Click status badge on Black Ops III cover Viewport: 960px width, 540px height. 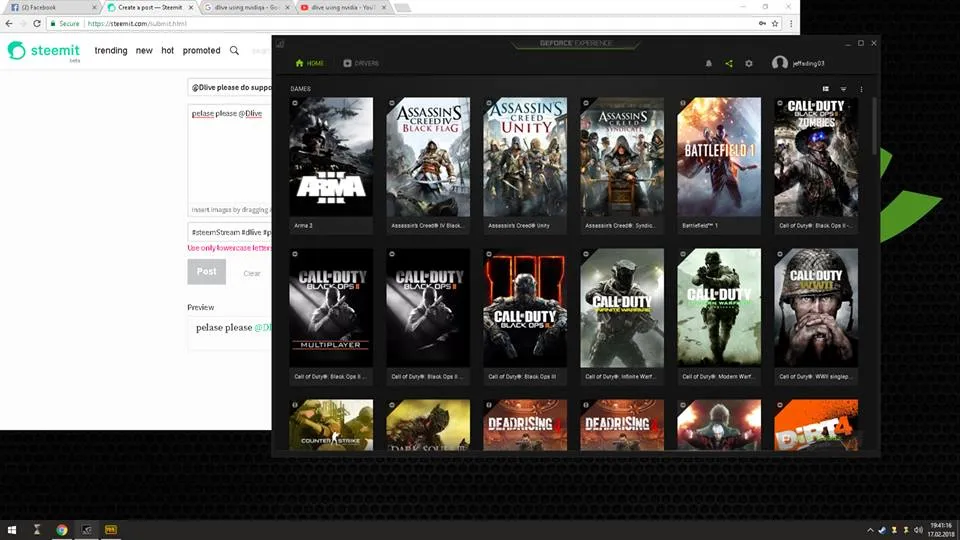[x=489, y=254]
